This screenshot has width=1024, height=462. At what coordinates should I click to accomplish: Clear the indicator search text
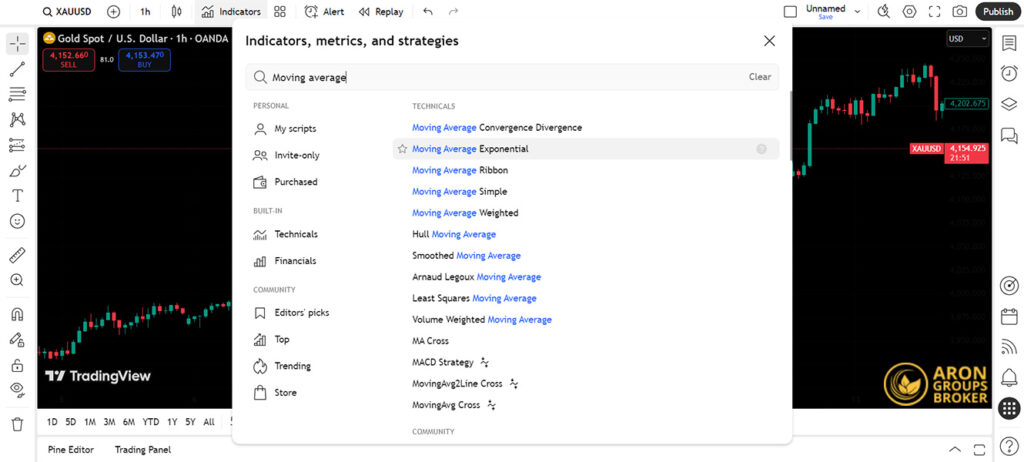[759, 77]
